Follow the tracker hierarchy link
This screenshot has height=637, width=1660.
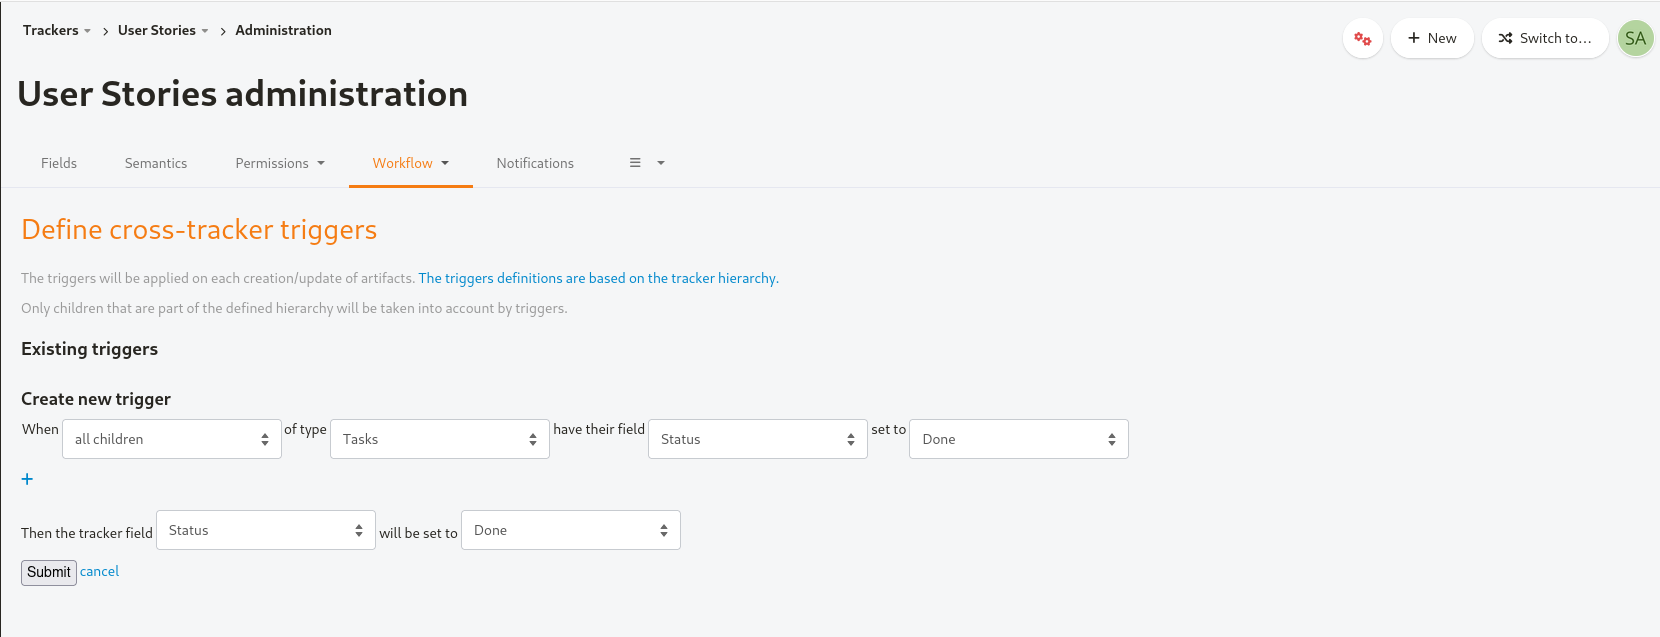[598, 278]
